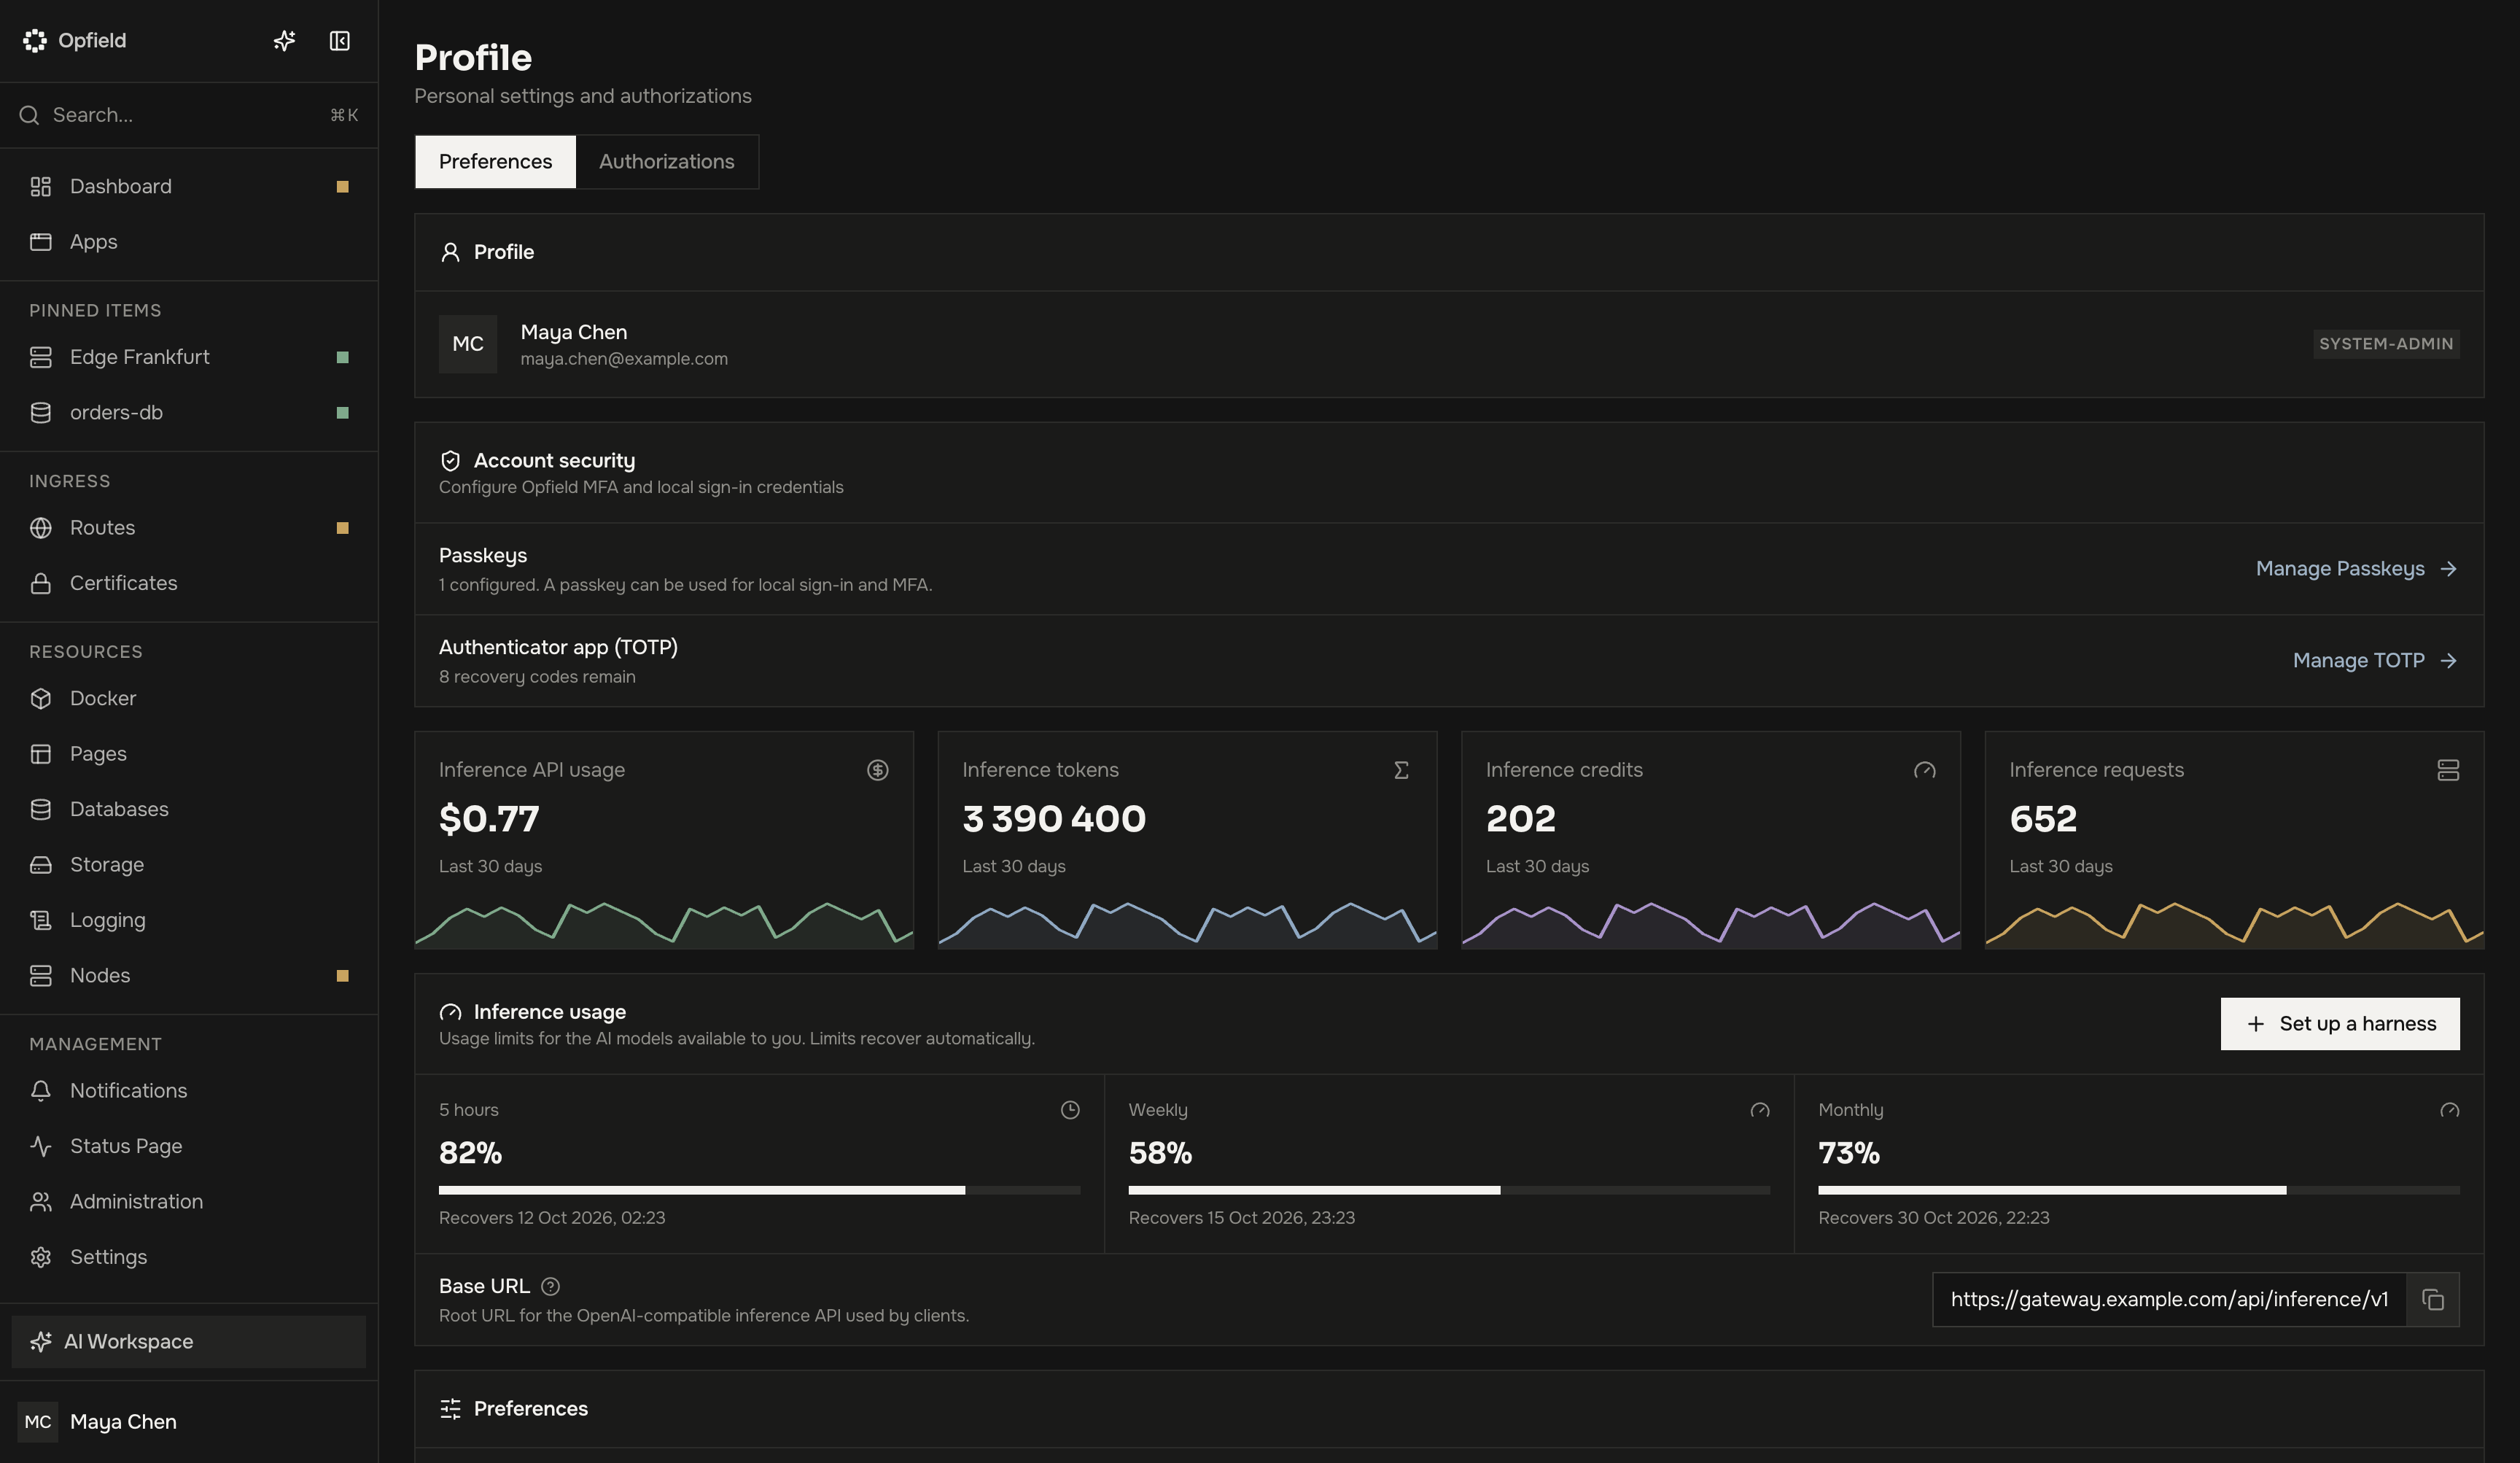Click the Monthly usage progress bar
Viewport: 2520px width, 1463px height.
click(x=2139, y=1191)
